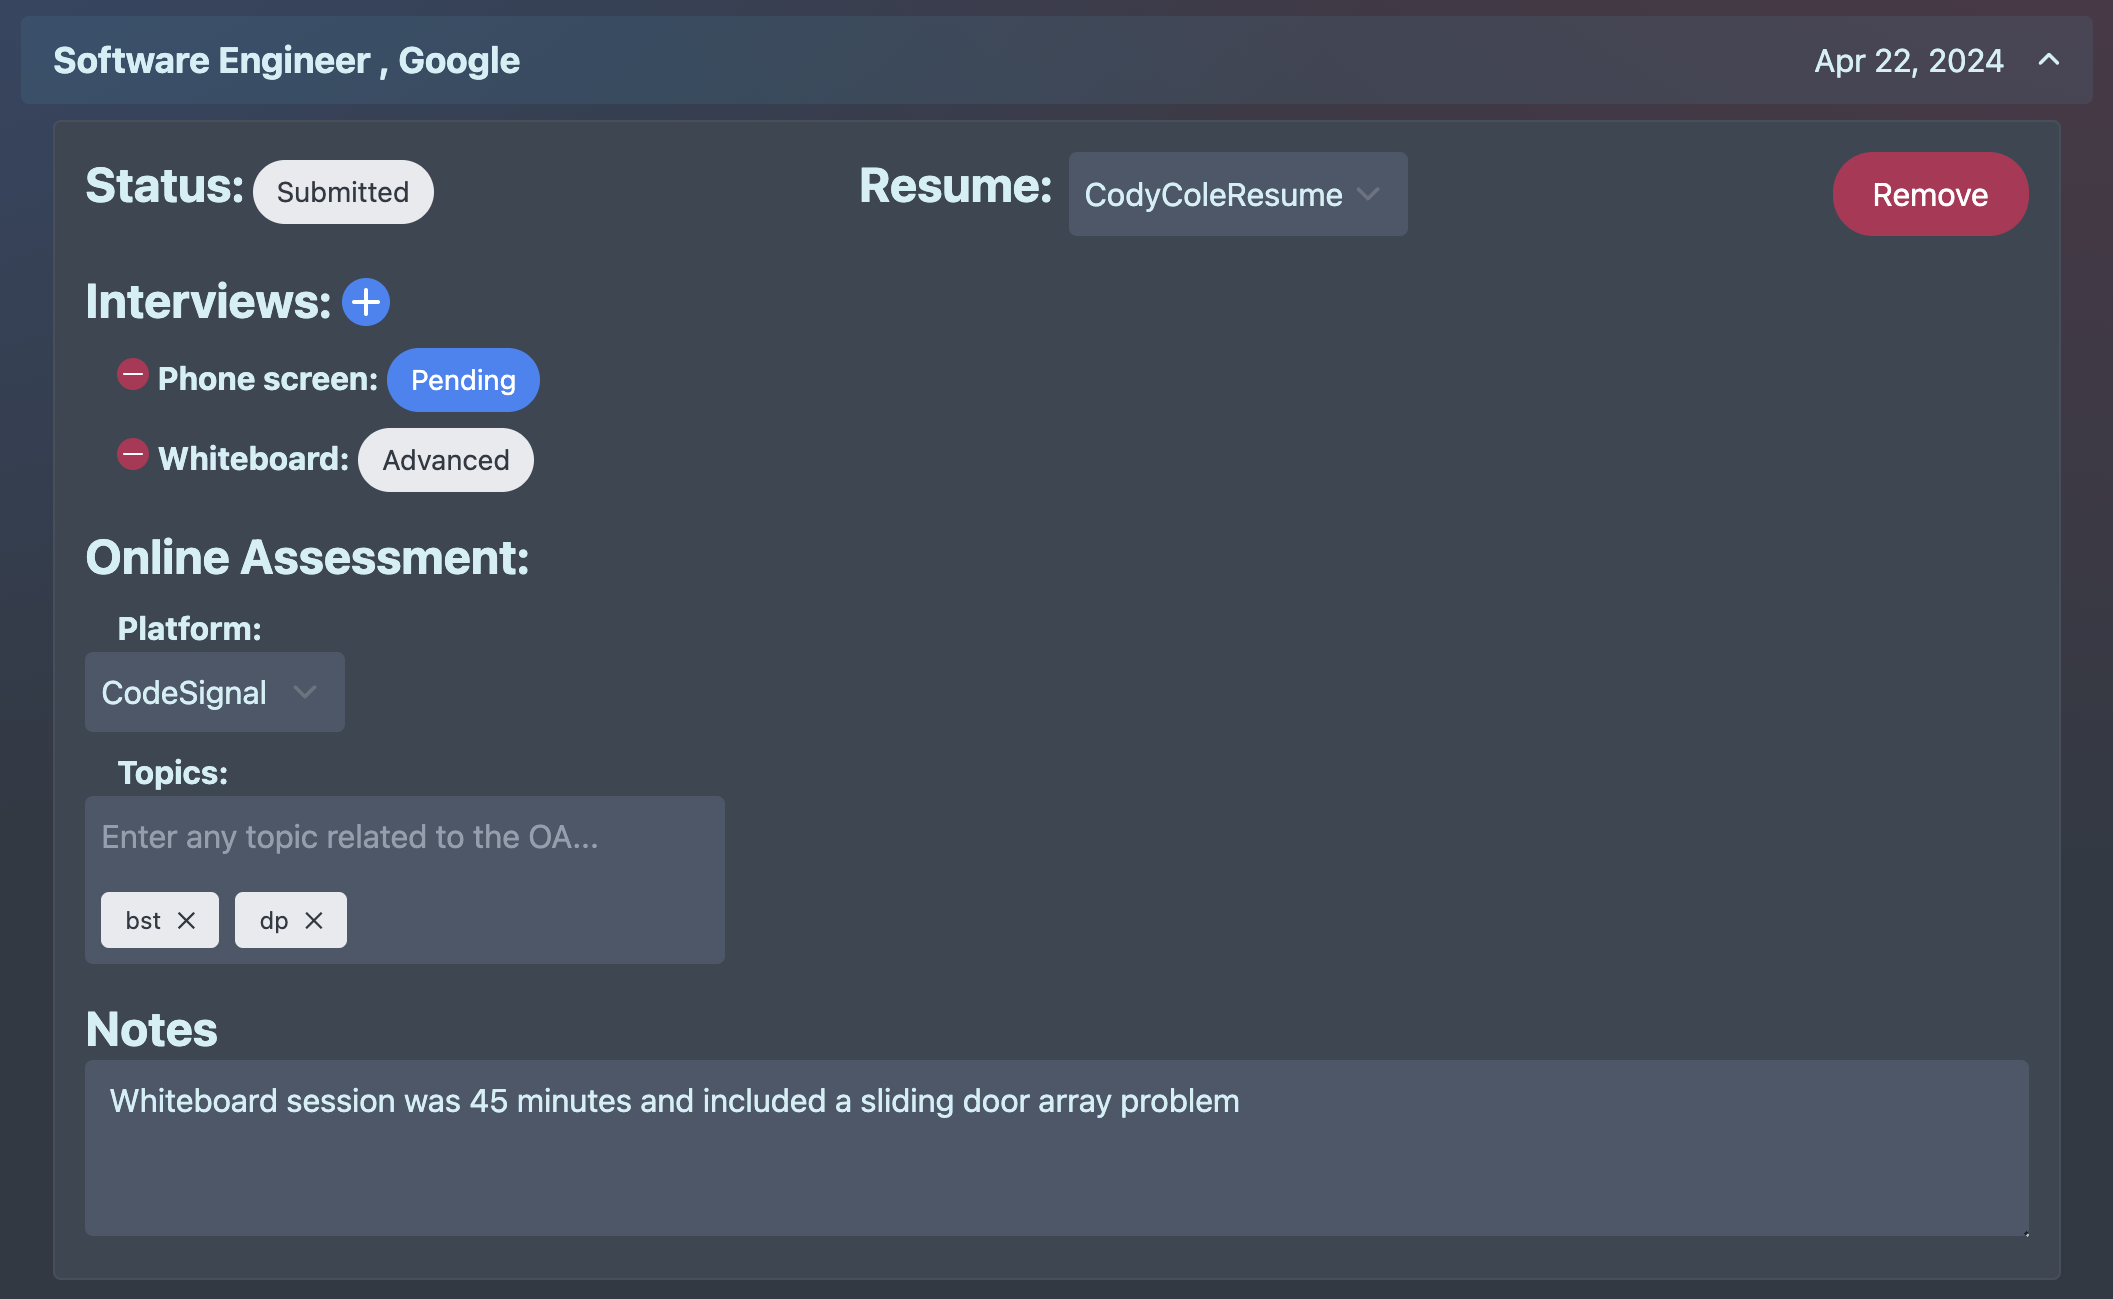Click the Online Assessment section label
Image resolution: width=2113 pixels, height=1299 pixels.
[x=308, y=558]
